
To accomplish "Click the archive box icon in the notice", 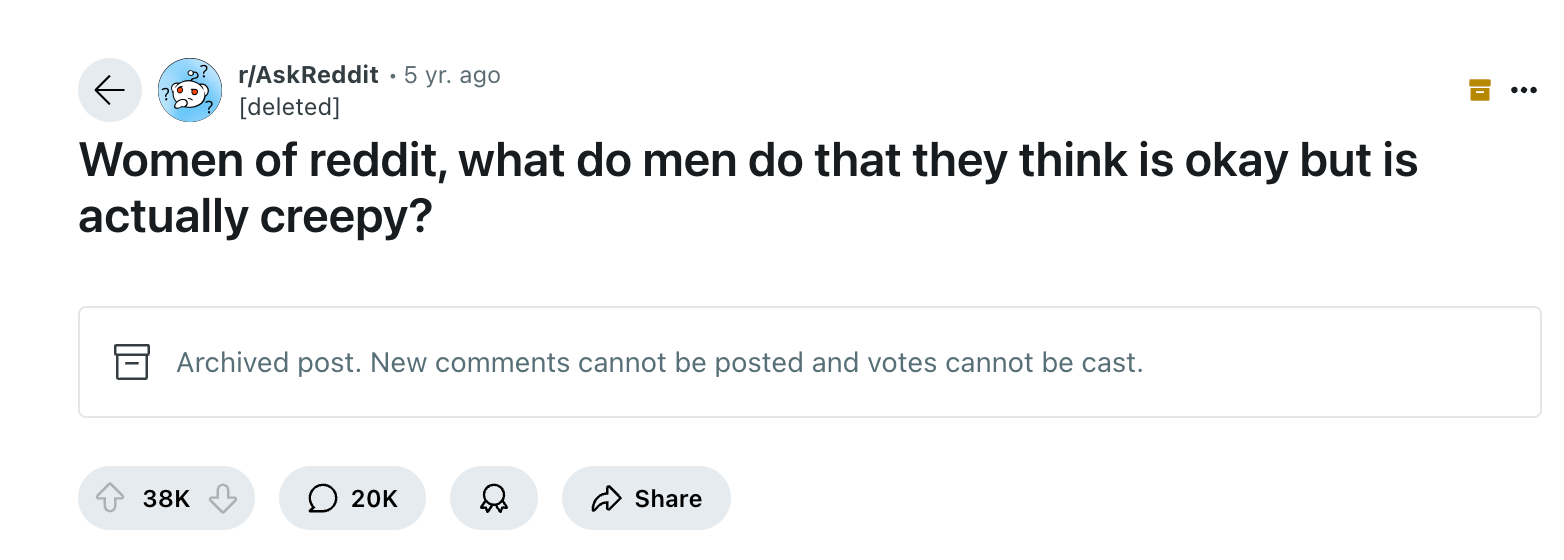I will pos(132,362).
